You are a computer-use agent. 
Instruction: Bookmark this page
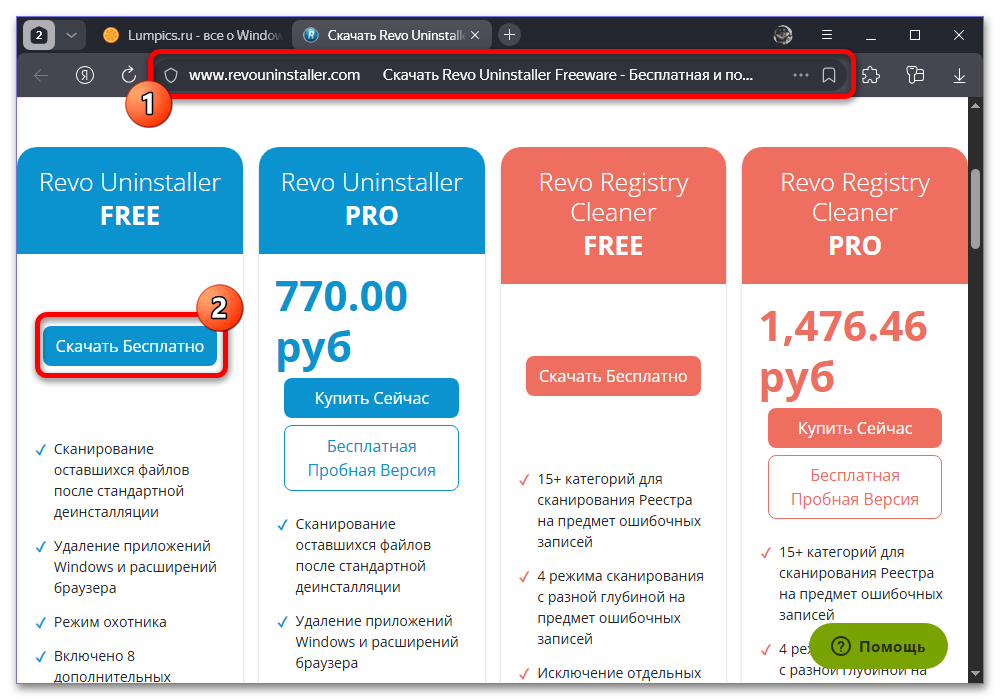point(828,75)
